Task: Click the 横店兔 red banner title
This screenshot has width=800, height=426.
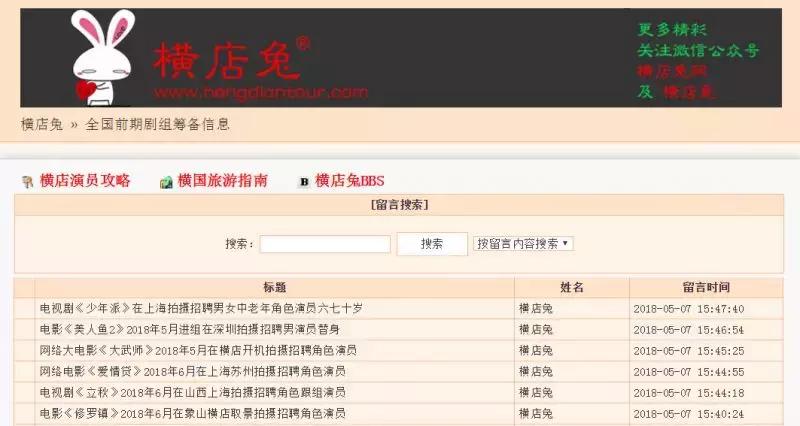Action: point(226,61)
